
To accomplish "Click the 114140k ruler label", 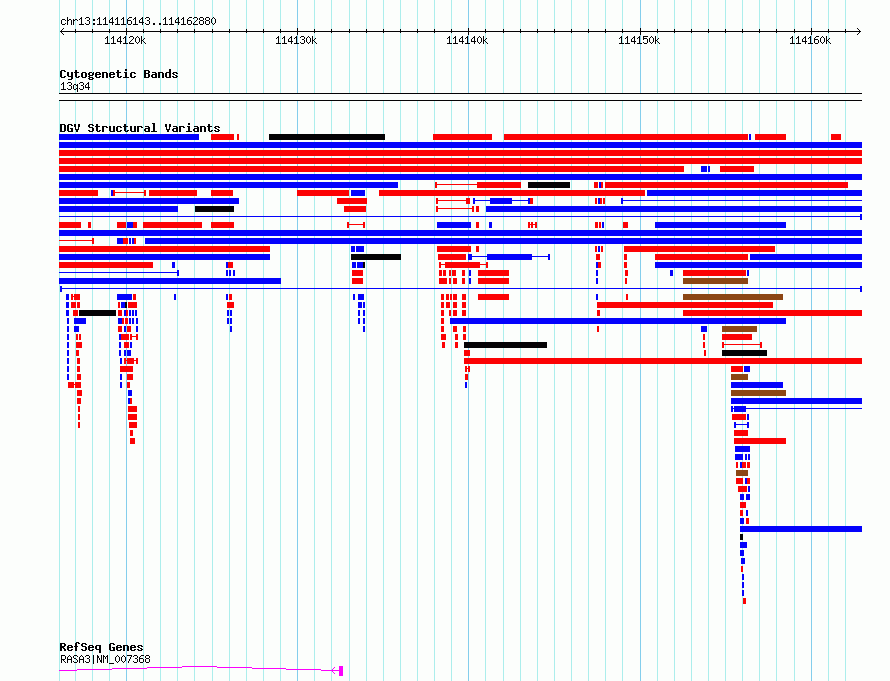I will [467, 40].
